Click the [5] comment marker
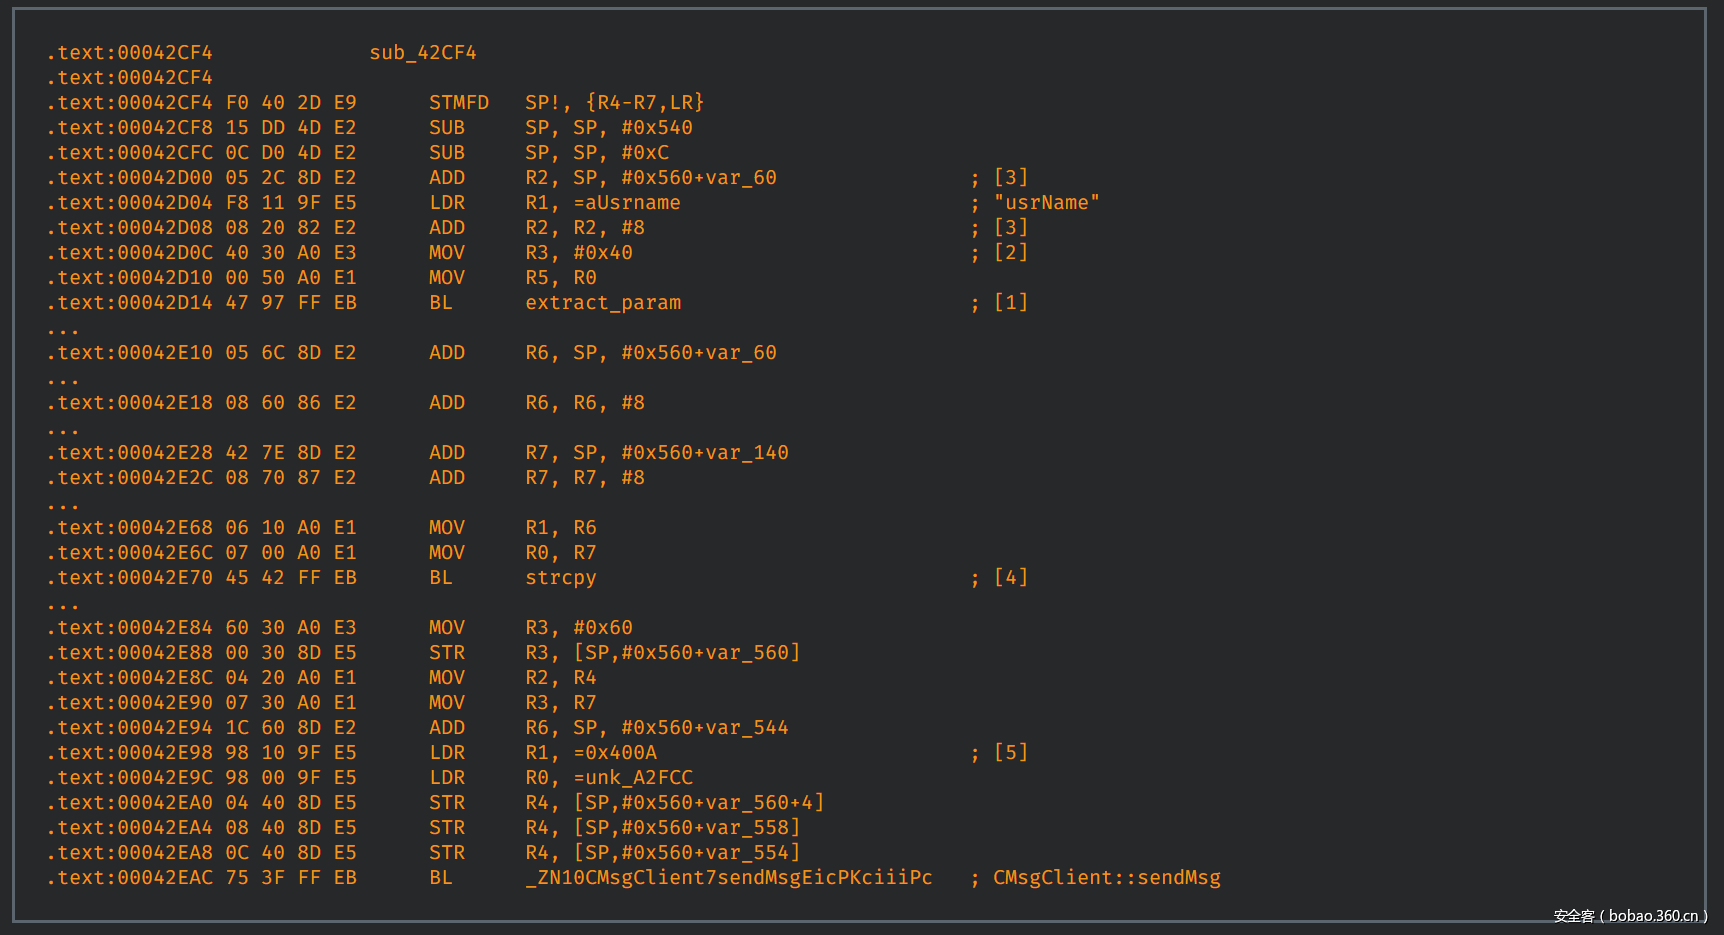The height and width of the screenshot is (935, 1724). (1010, 753)
